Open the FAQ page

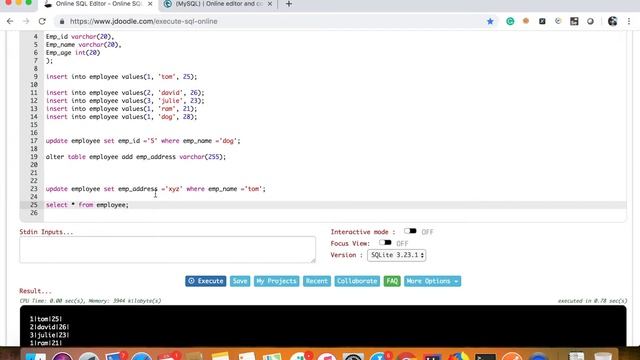coord(392,281)
